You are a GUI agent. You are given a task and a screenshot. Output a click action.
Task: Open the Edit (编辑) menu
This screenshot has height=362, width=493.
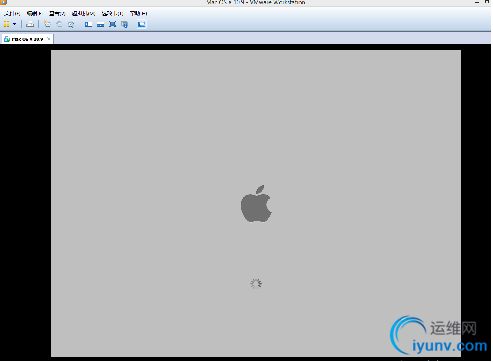click(x=34, y=14)
